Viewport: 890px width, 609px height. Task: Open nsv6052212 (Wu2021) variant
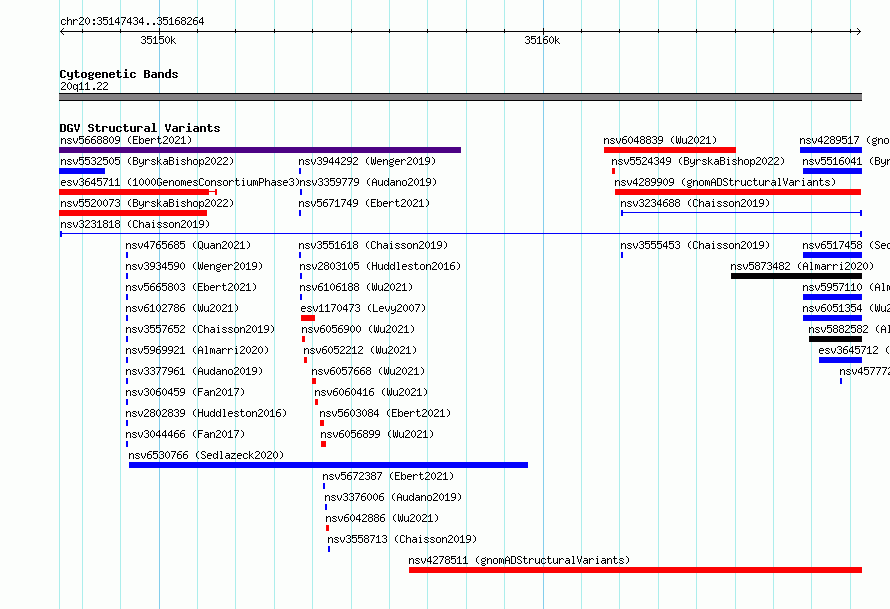click(360, 350)
